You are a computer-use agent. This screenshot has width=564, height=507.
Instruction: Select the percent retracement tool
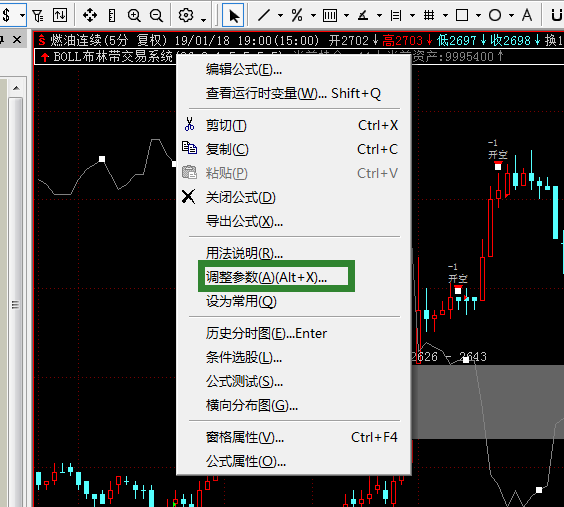coord(297,15)
